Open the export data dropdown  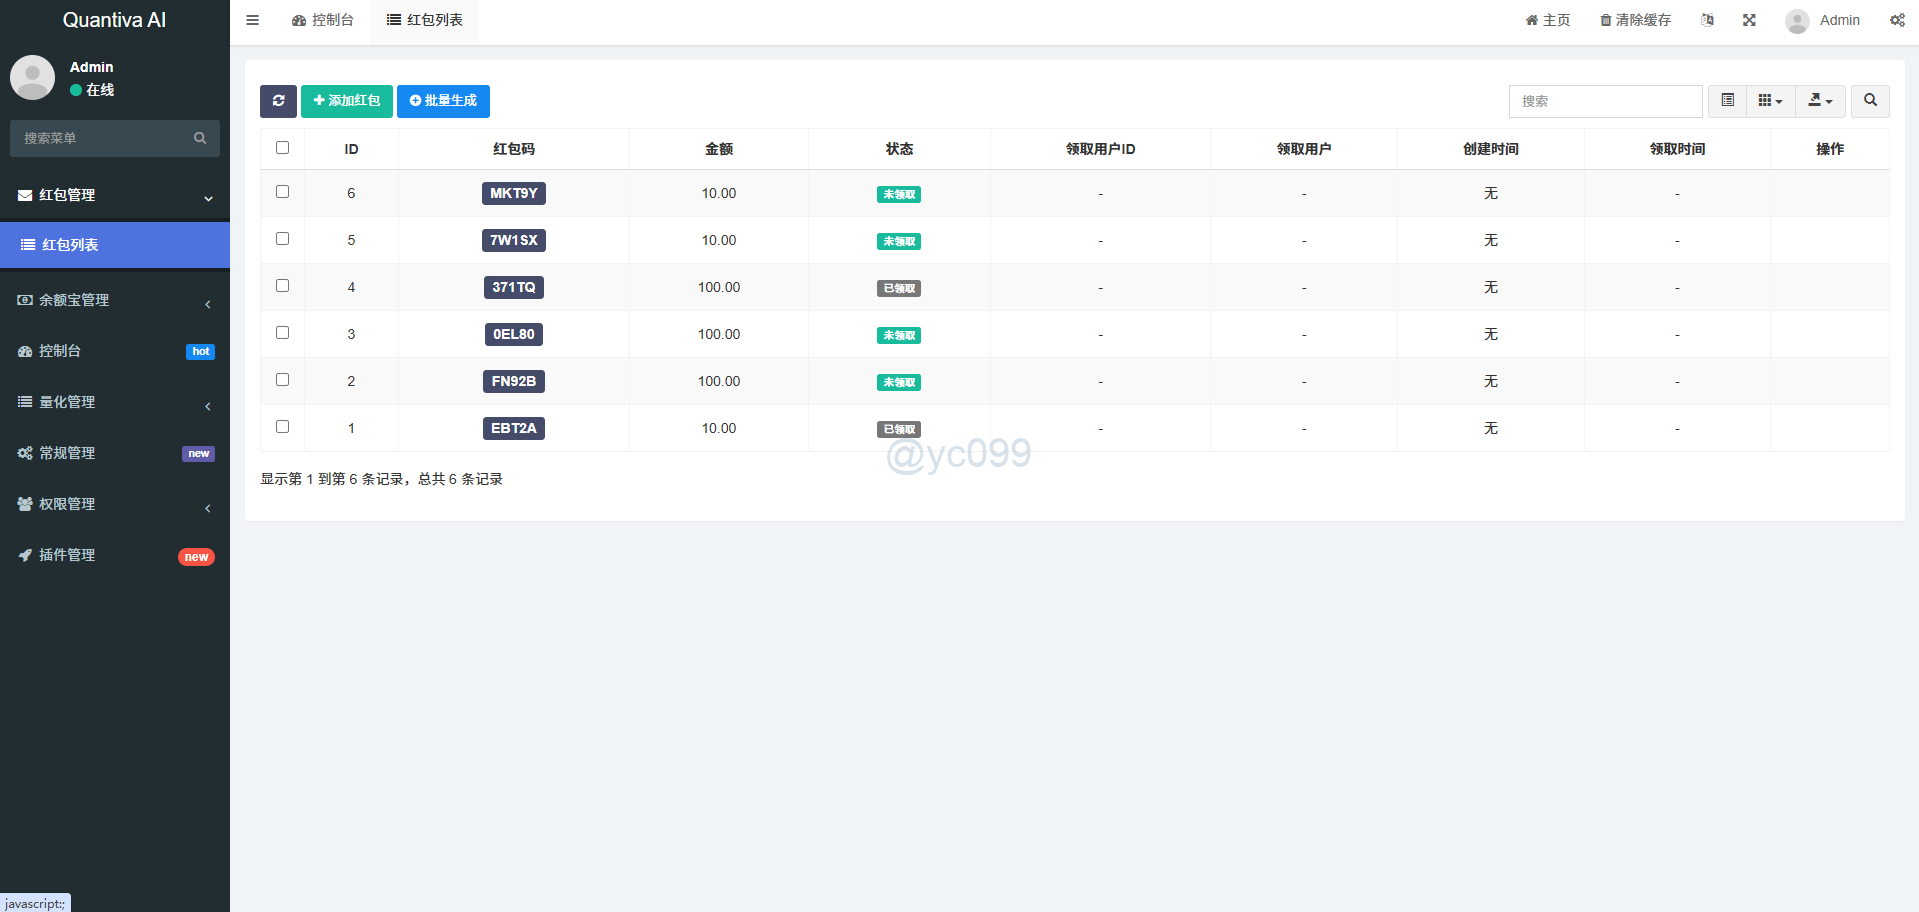click(1820, 101)
